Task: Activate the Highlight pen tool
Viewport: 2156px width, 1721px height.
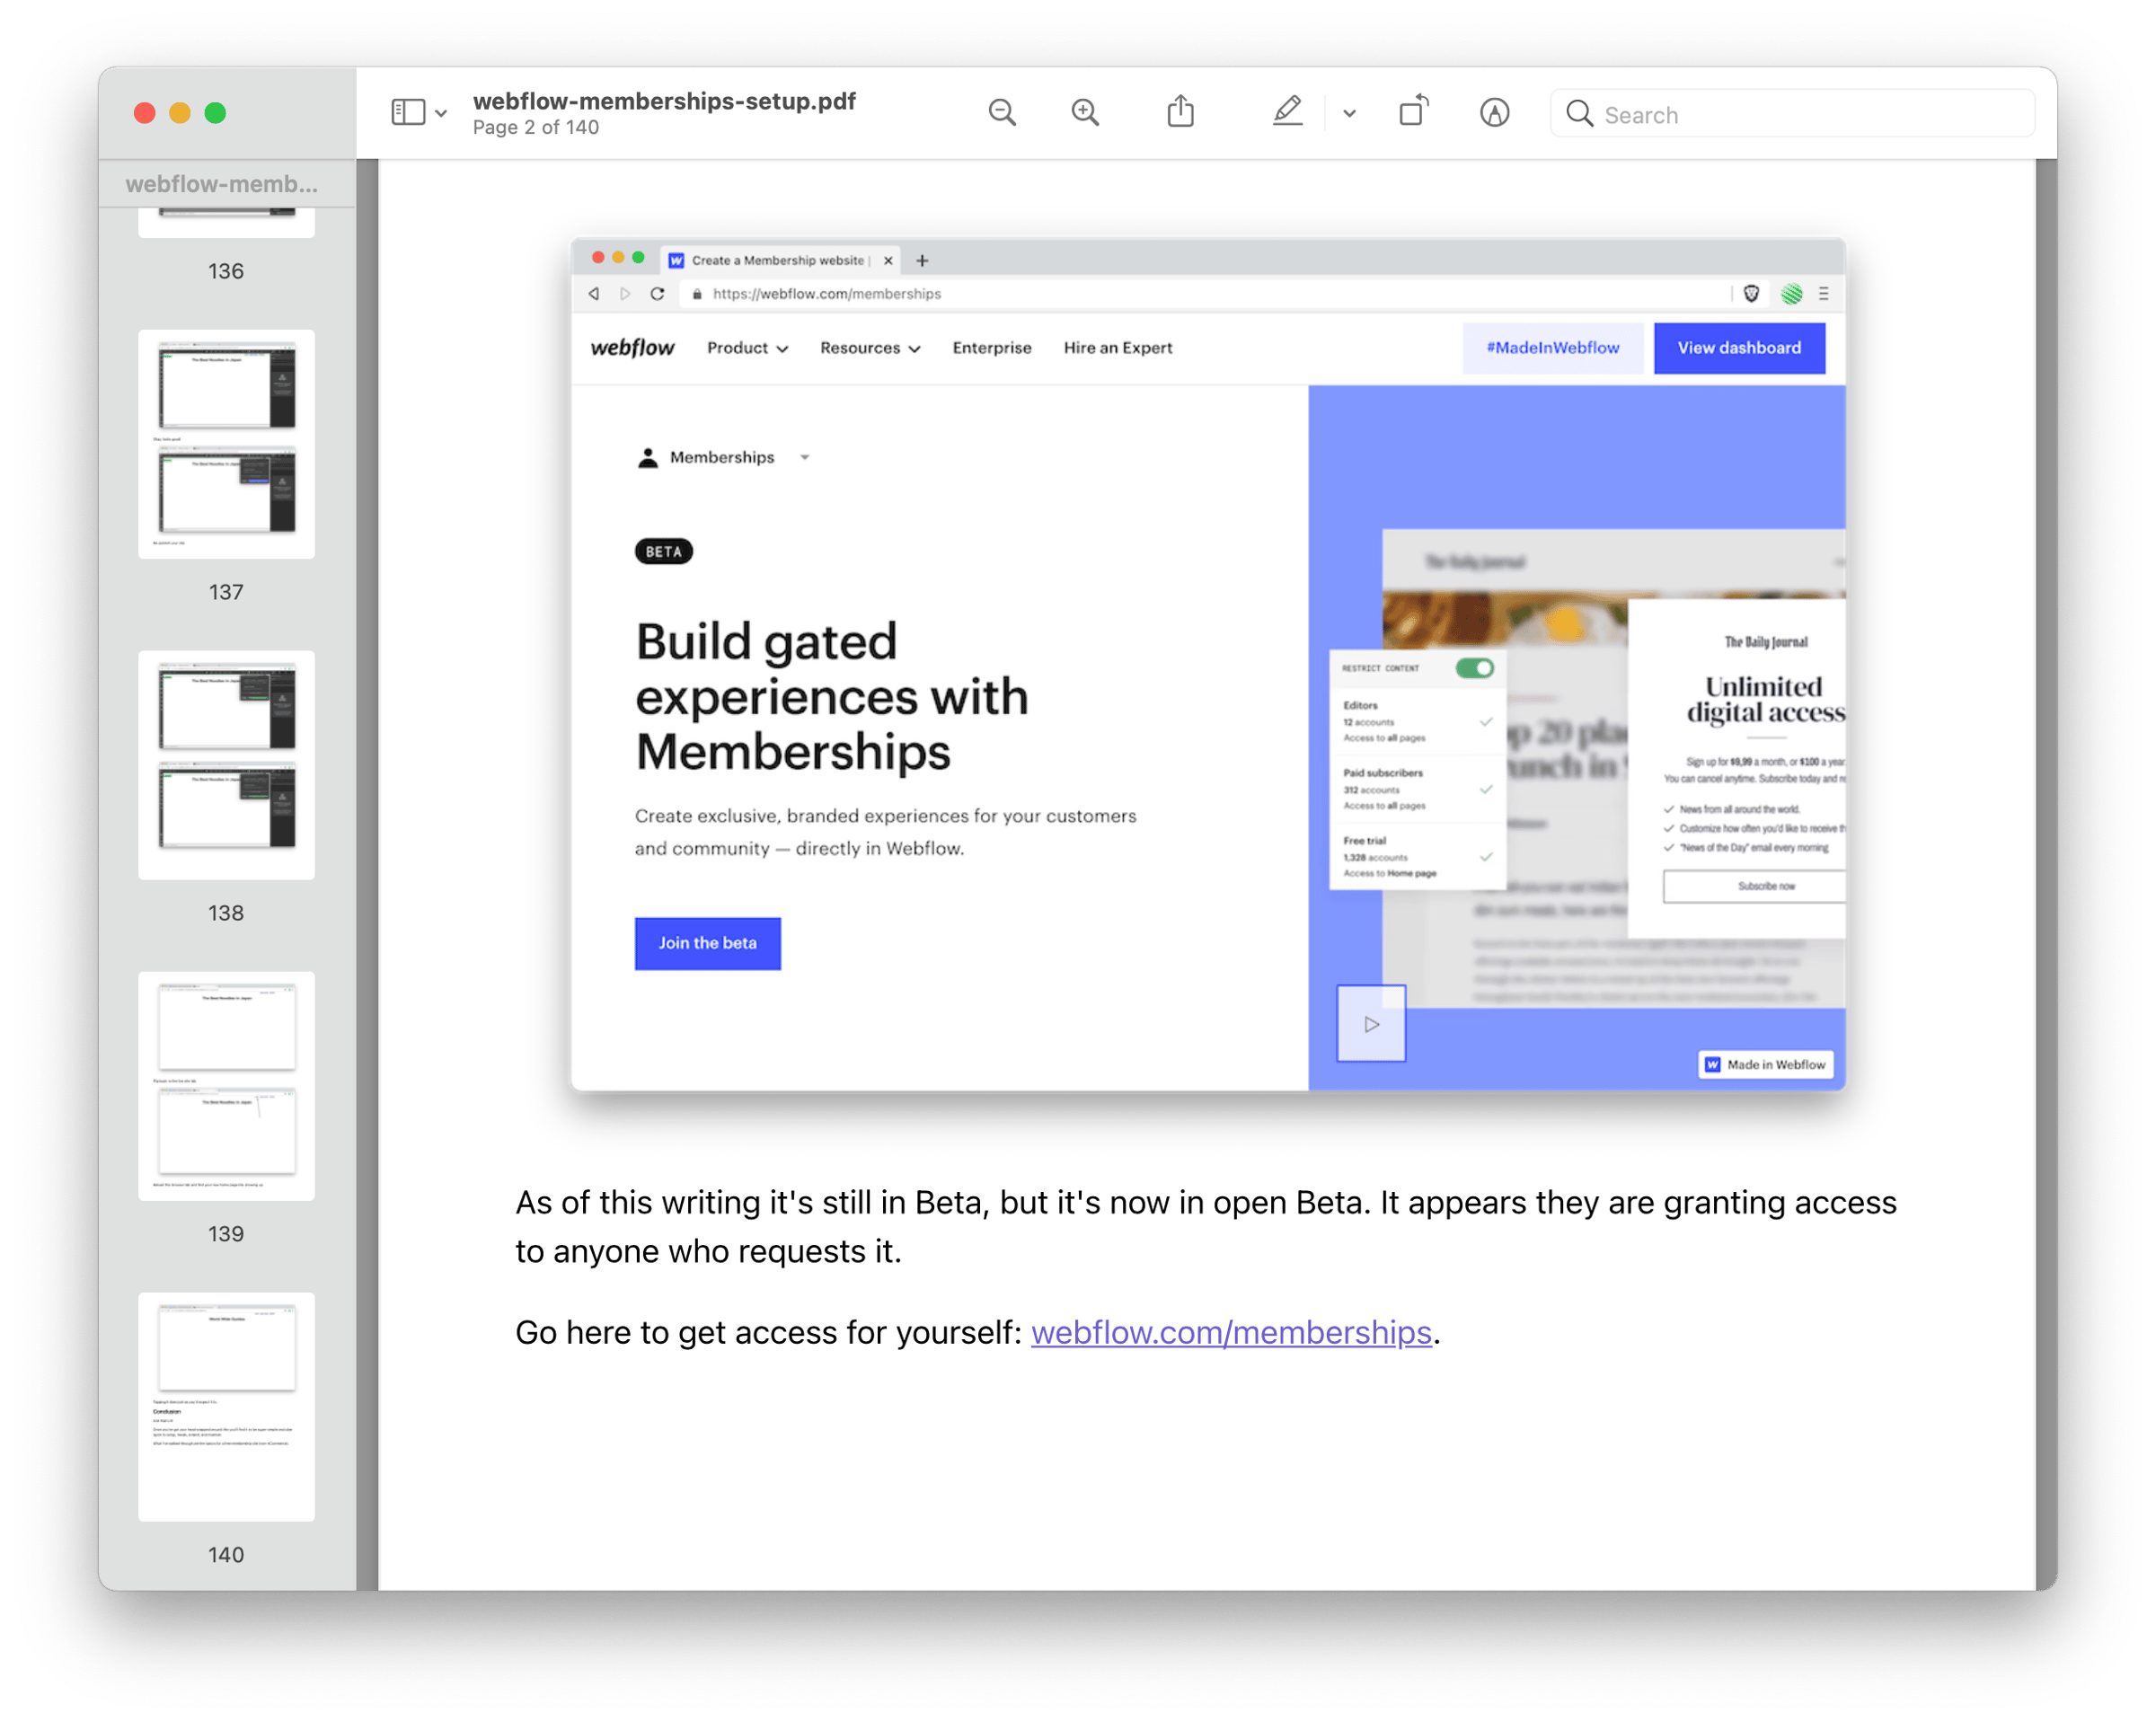Action: [x=1287, y=111]
